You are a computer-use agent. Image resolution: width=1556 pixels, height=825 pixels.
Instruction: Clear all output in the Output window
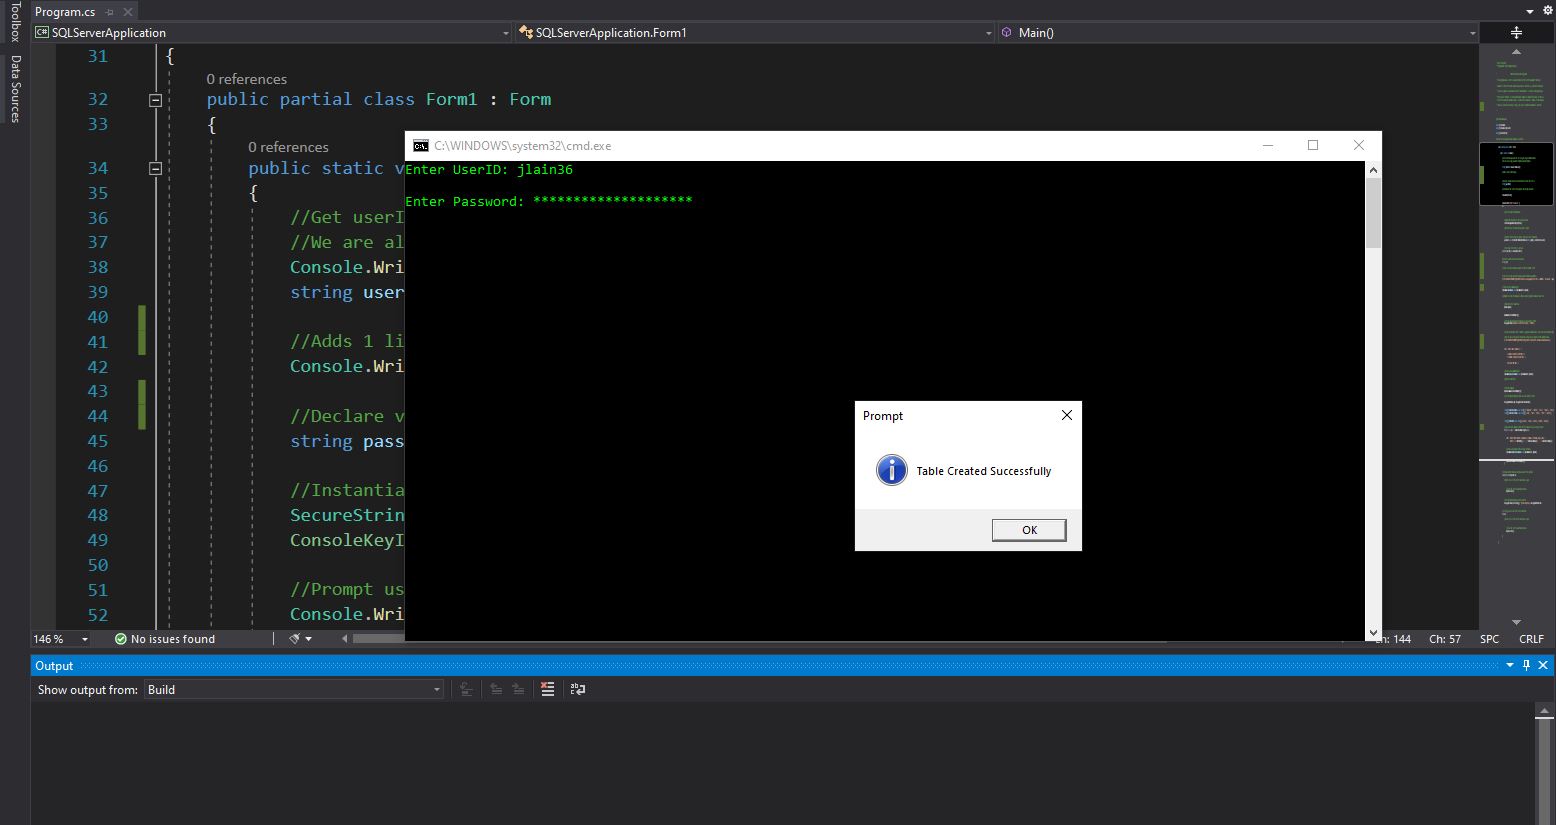click(547, 689)
